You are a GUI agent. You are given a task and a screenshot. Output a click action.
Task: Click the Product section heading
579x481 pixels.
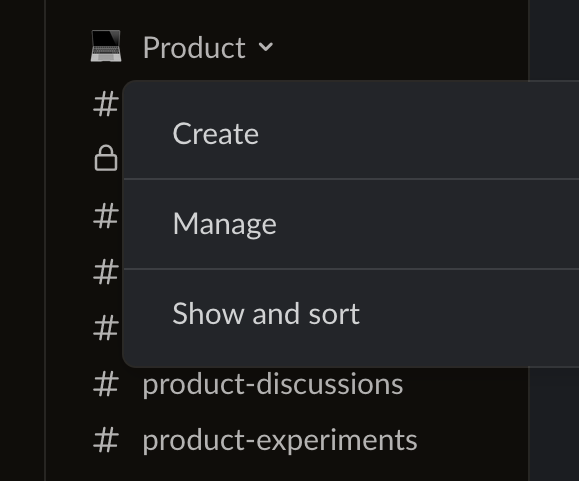coord(194,48)
